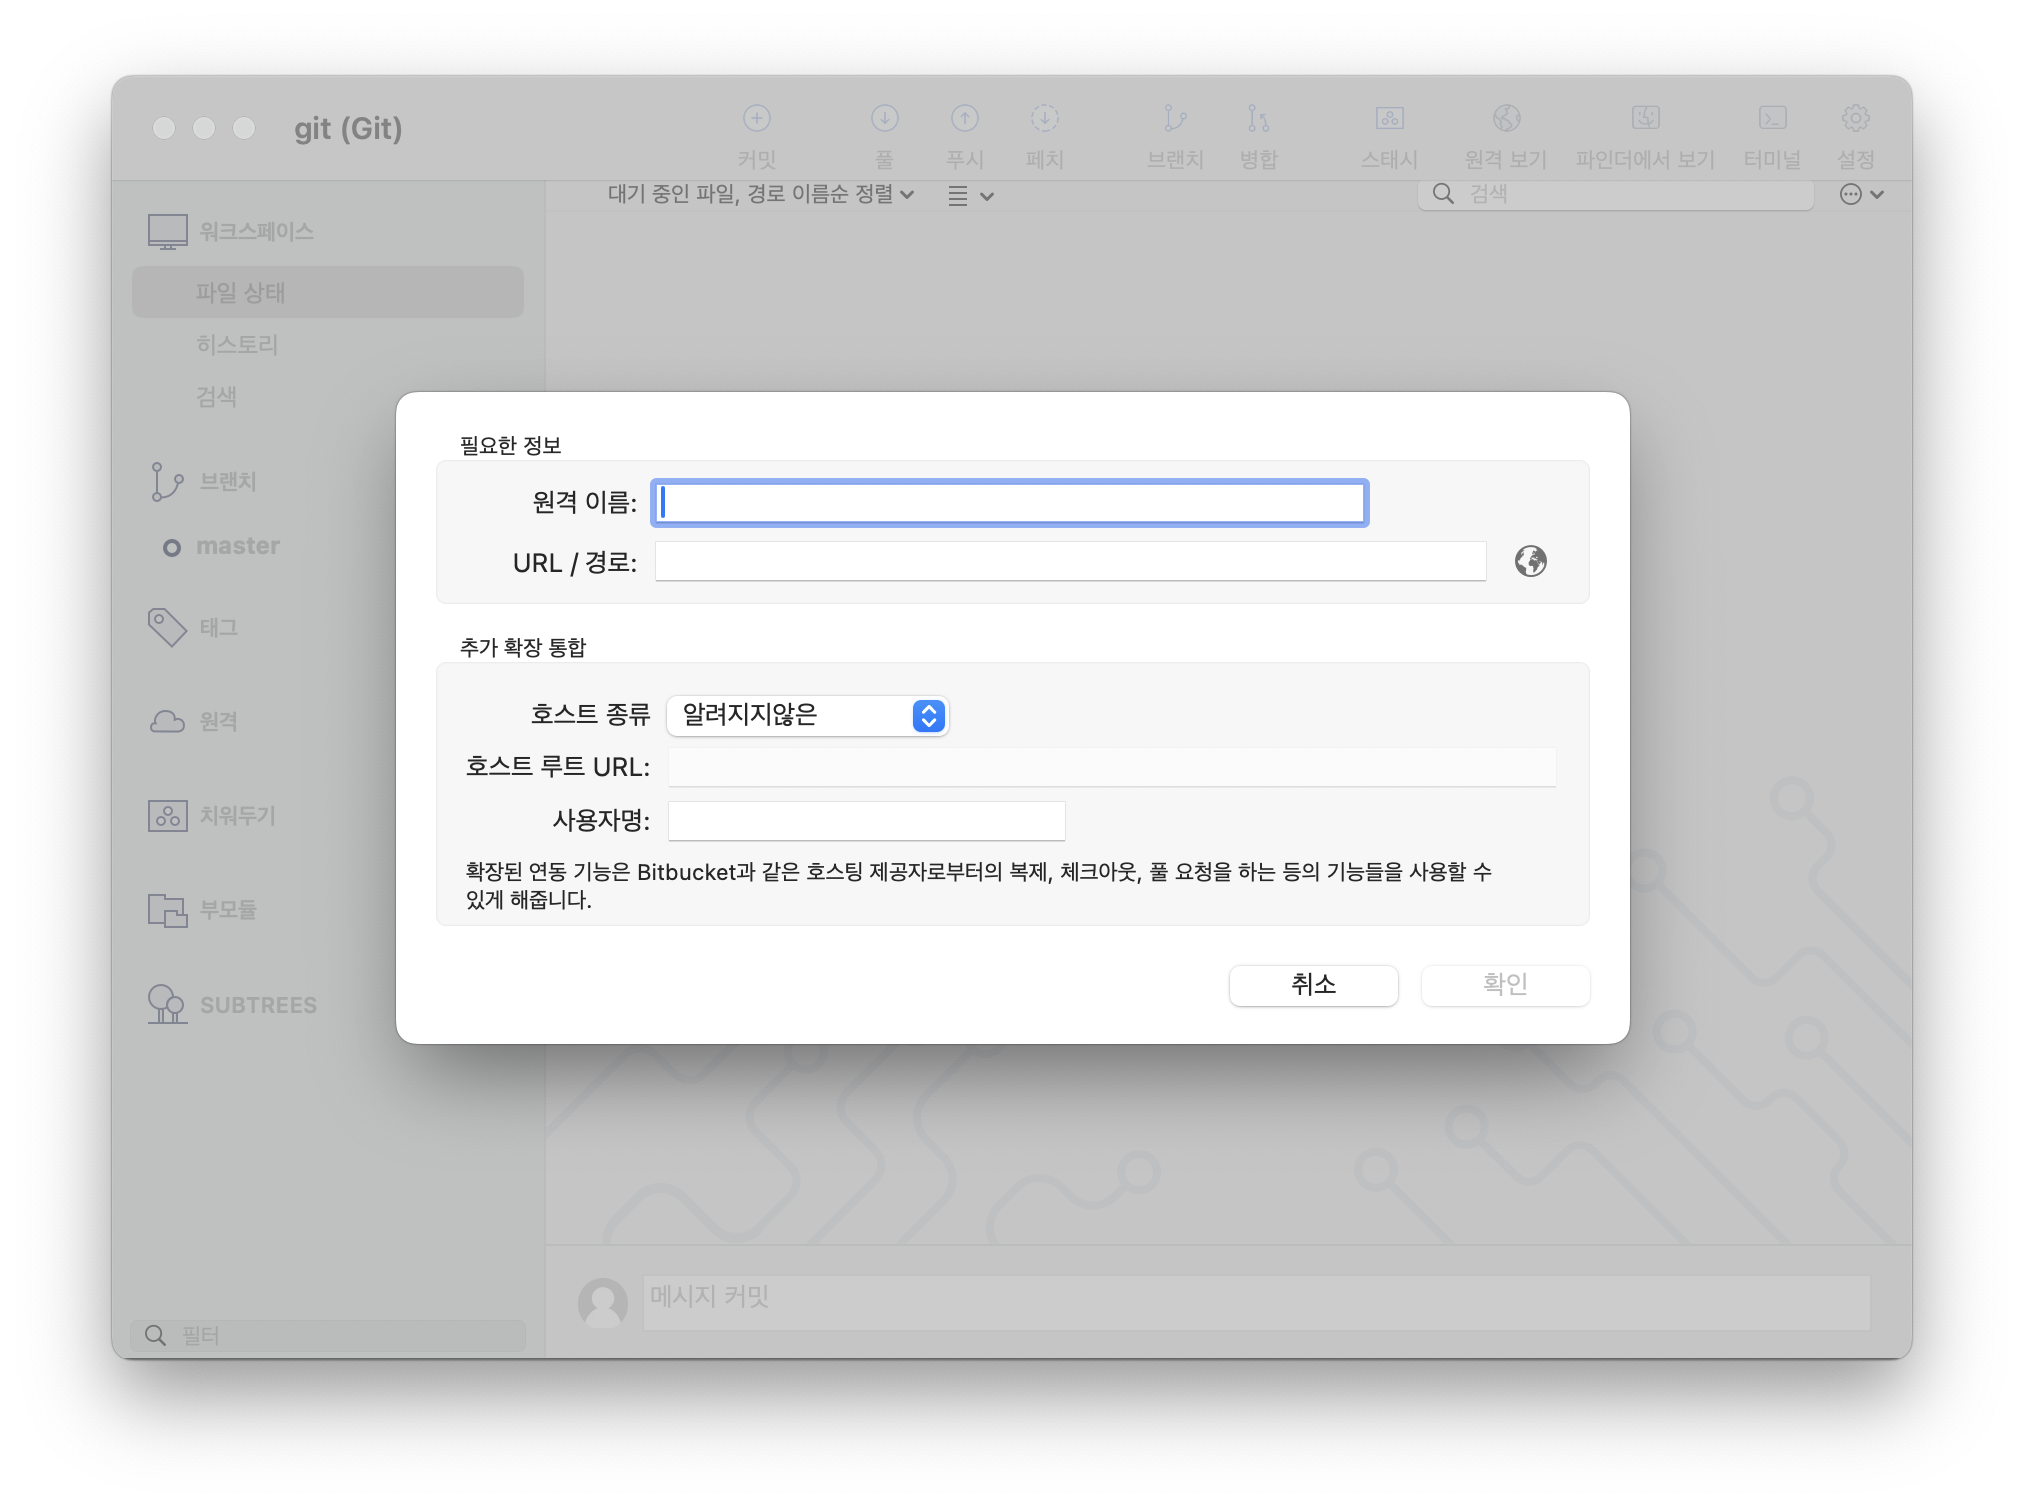Open the host type (호스트 종류) dropdown
The height and width of the screenshot is (1508, 2024).
(x=808, y=715)
